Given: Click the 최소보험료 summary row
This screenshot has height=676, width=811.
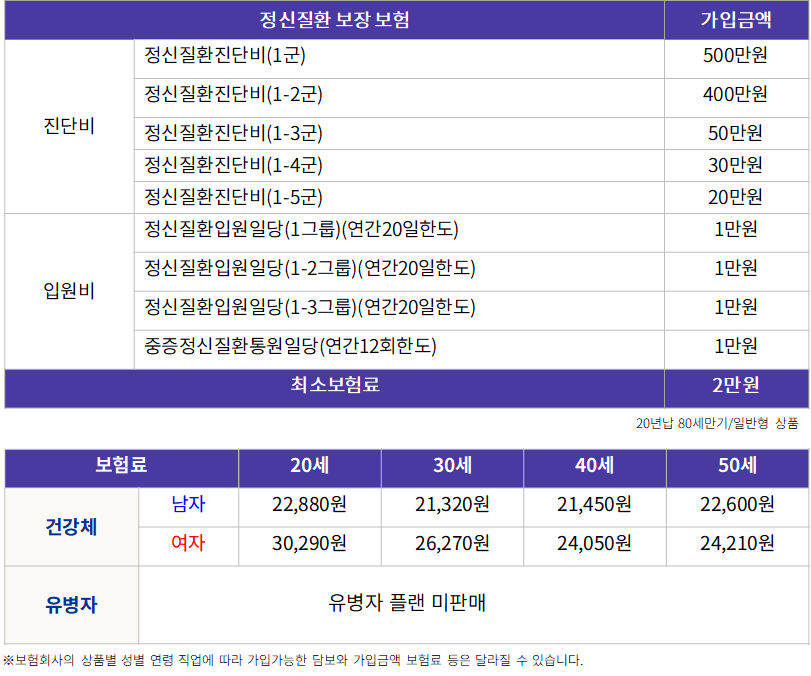Looking at the screenshot, I should point(334,386).
